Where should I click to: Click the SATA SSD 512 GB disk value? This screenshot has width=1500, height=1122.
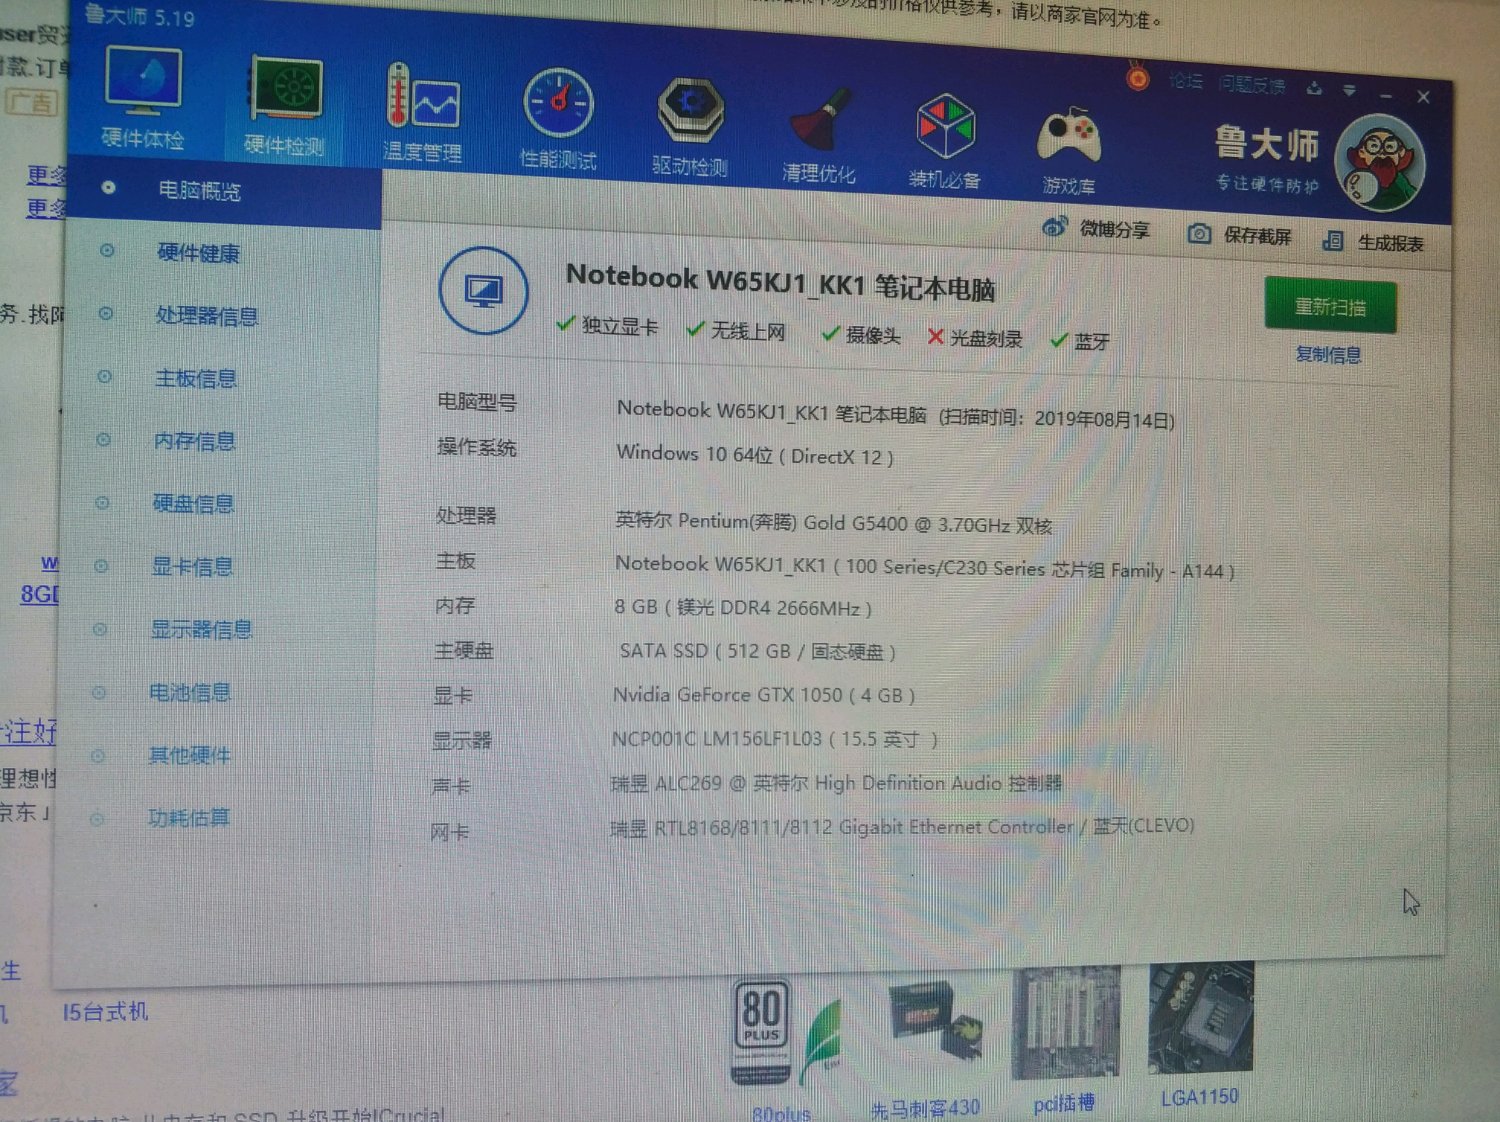[x=757, y=652]
